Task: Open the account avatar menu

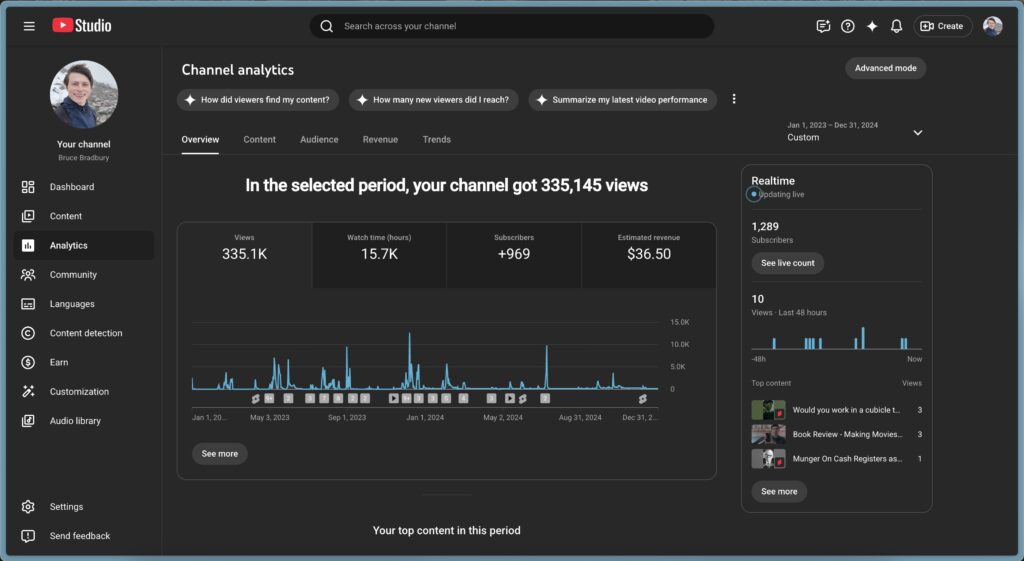Action: point(992,26)
